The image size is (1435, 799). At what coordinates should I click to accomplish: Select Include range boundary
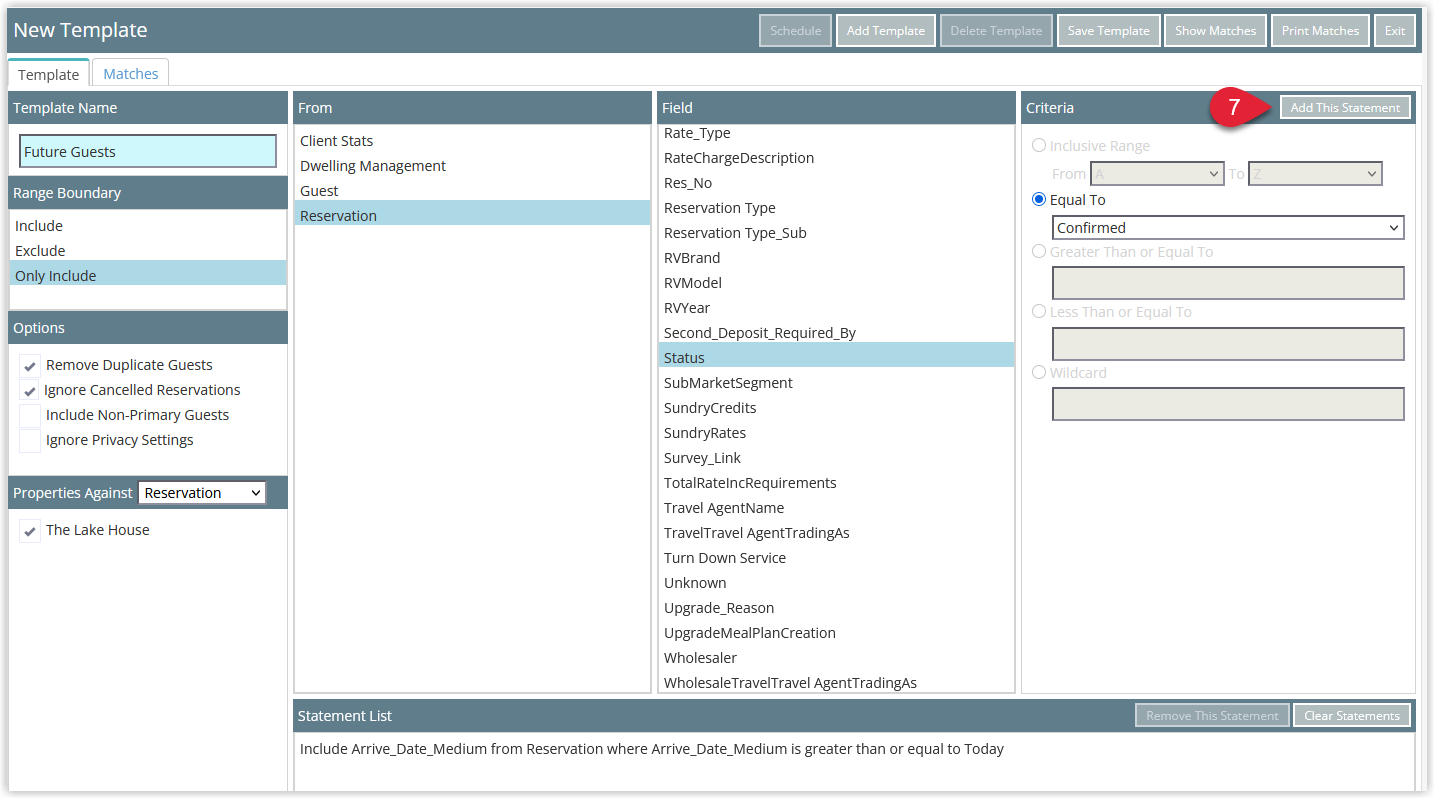[148, 226]
